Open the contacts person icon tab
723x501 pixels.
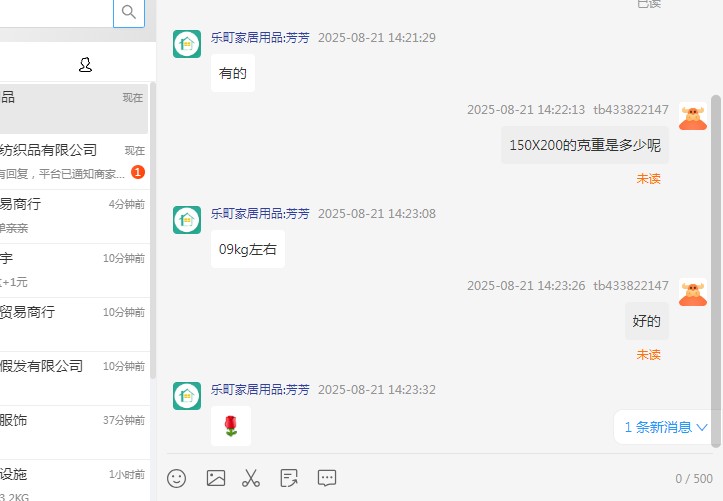[x=85, y=65]
